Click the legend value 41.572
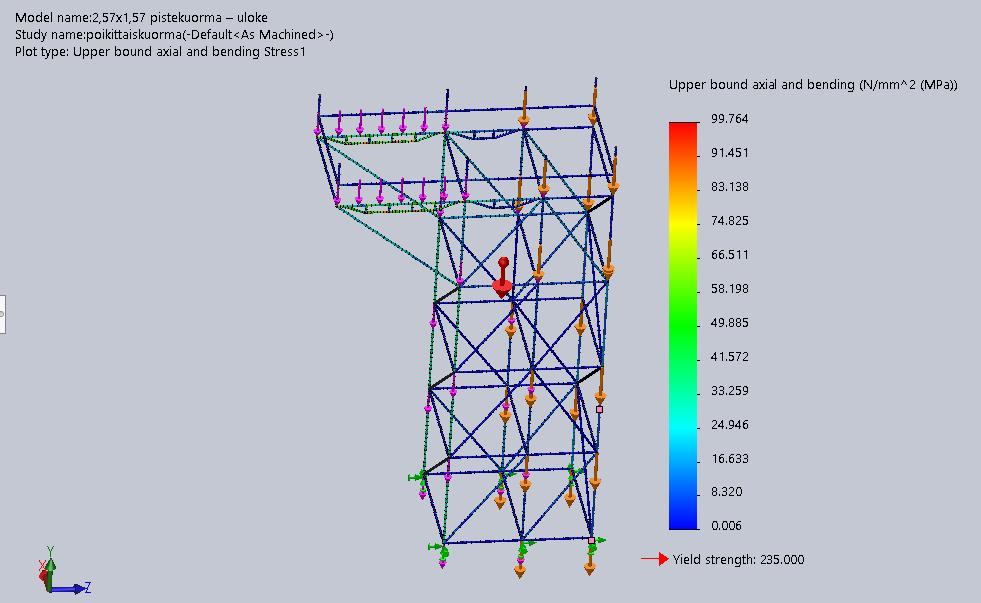Image resolution: width=981 pixels, height=603 pixels. tap(729, 357)
